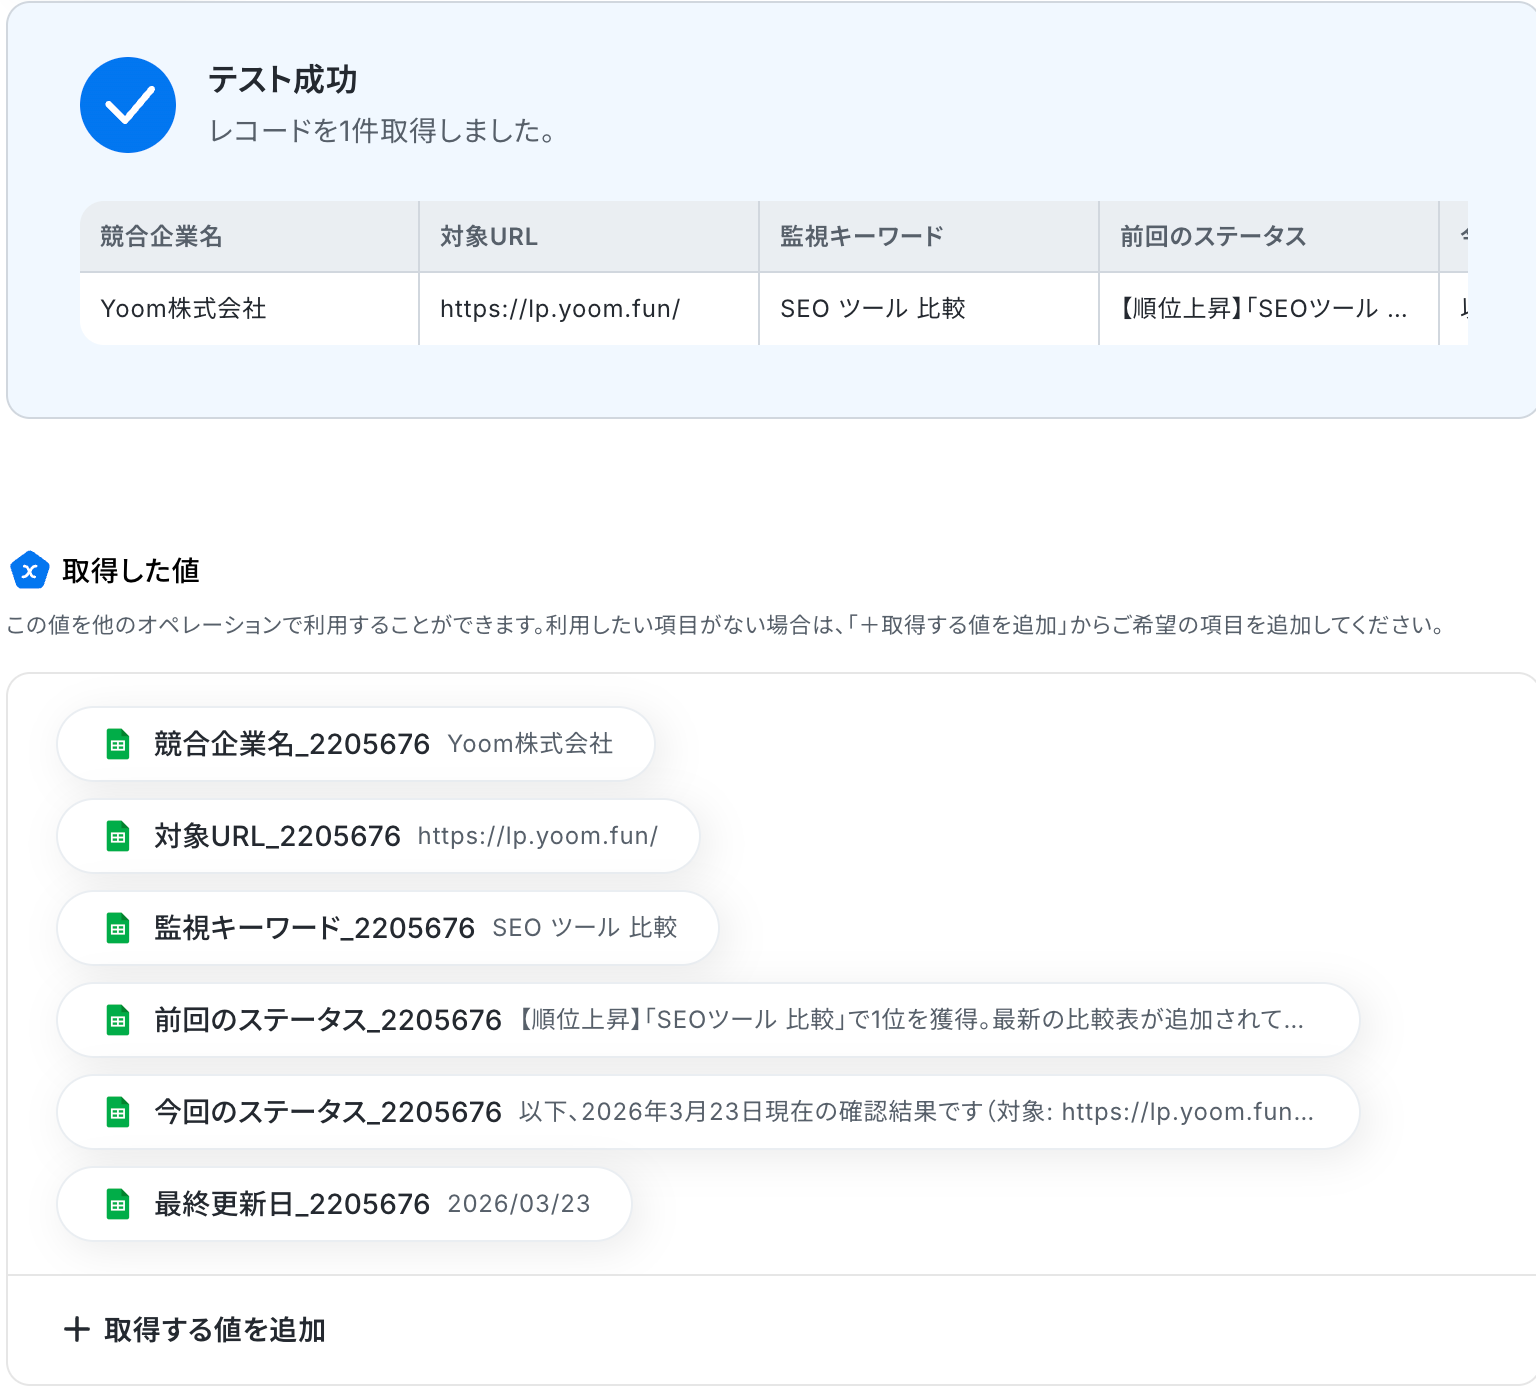Click the Sheets icon next to 対象URL_2205676
The image size is (1536, 1394).
pos(118,836)
